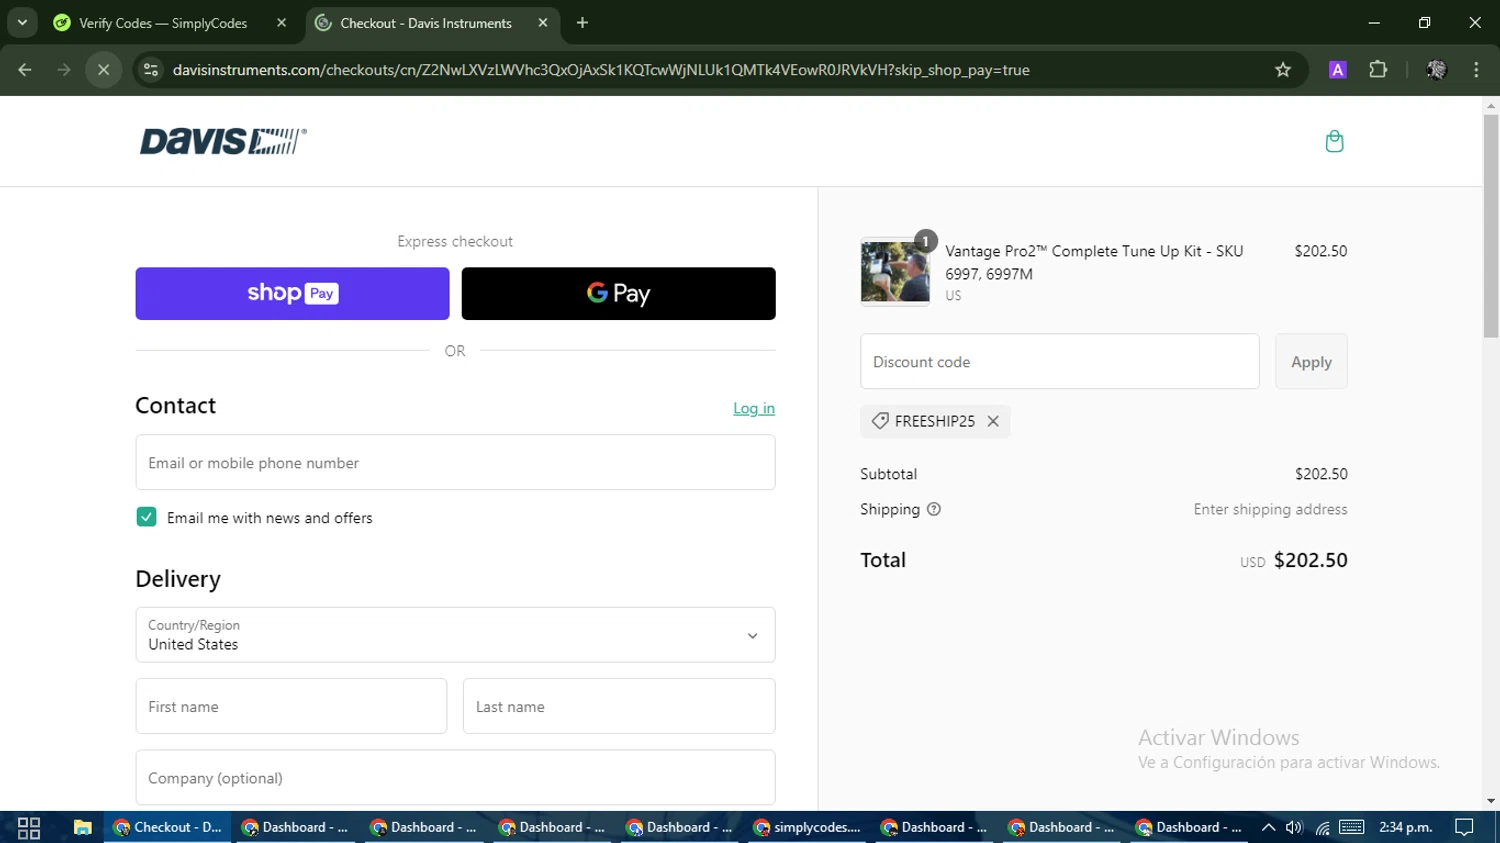Click the address bar URL
This screenshot has height=843, width=1500.
point(601,70)
